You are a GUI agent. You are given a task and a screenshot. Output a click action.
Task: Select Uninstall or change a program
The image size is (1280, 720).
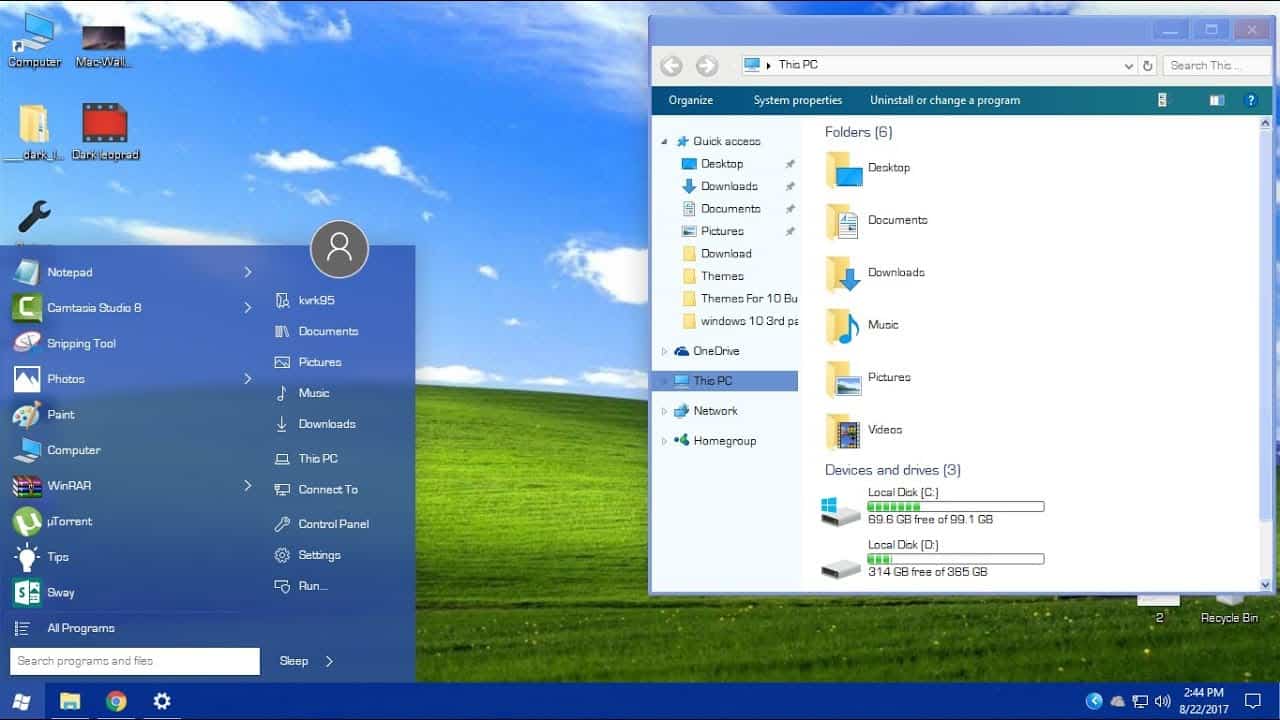(944, 100)
